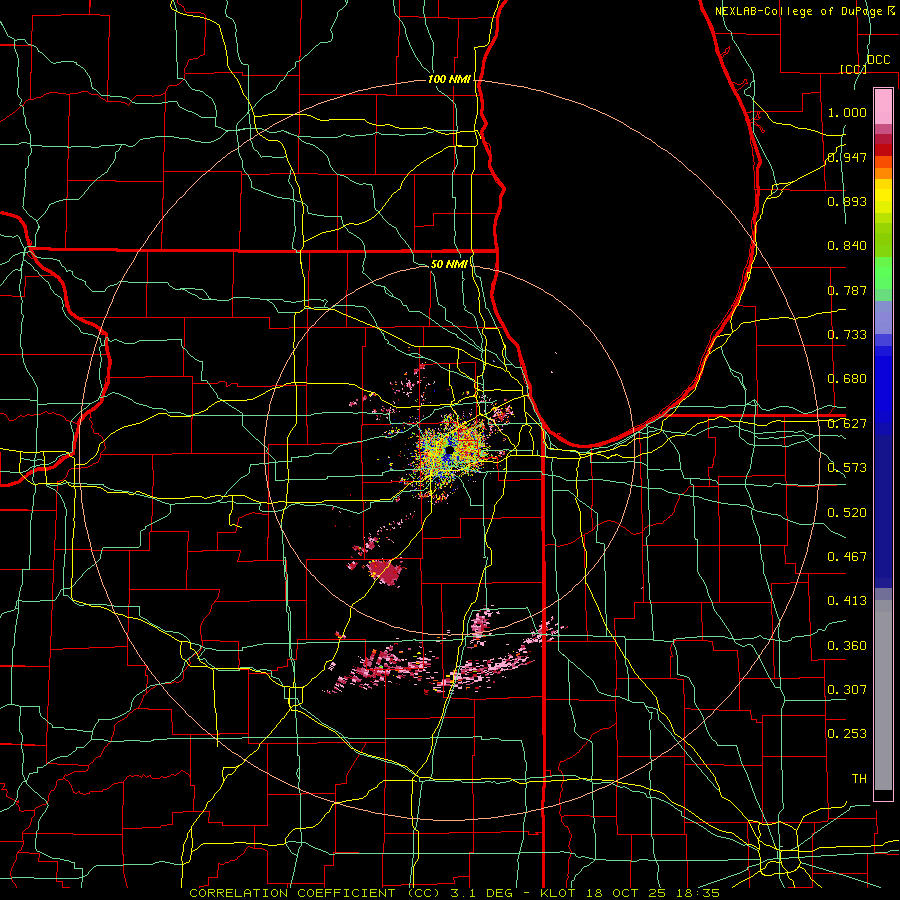Viewport: 900px width, 900px height.
Task: Pick the bright green segment of the color bar
Action: pos(883,273)
